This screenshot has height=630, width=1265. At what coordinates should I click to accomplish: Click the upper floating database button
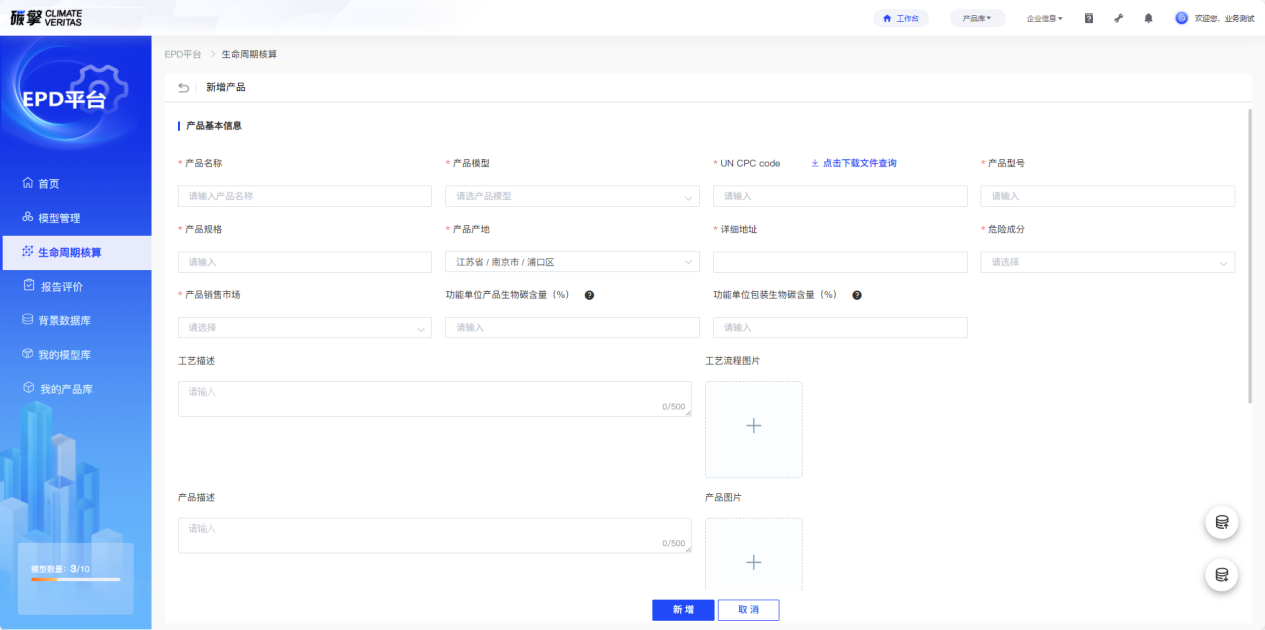click(1221, 522)
